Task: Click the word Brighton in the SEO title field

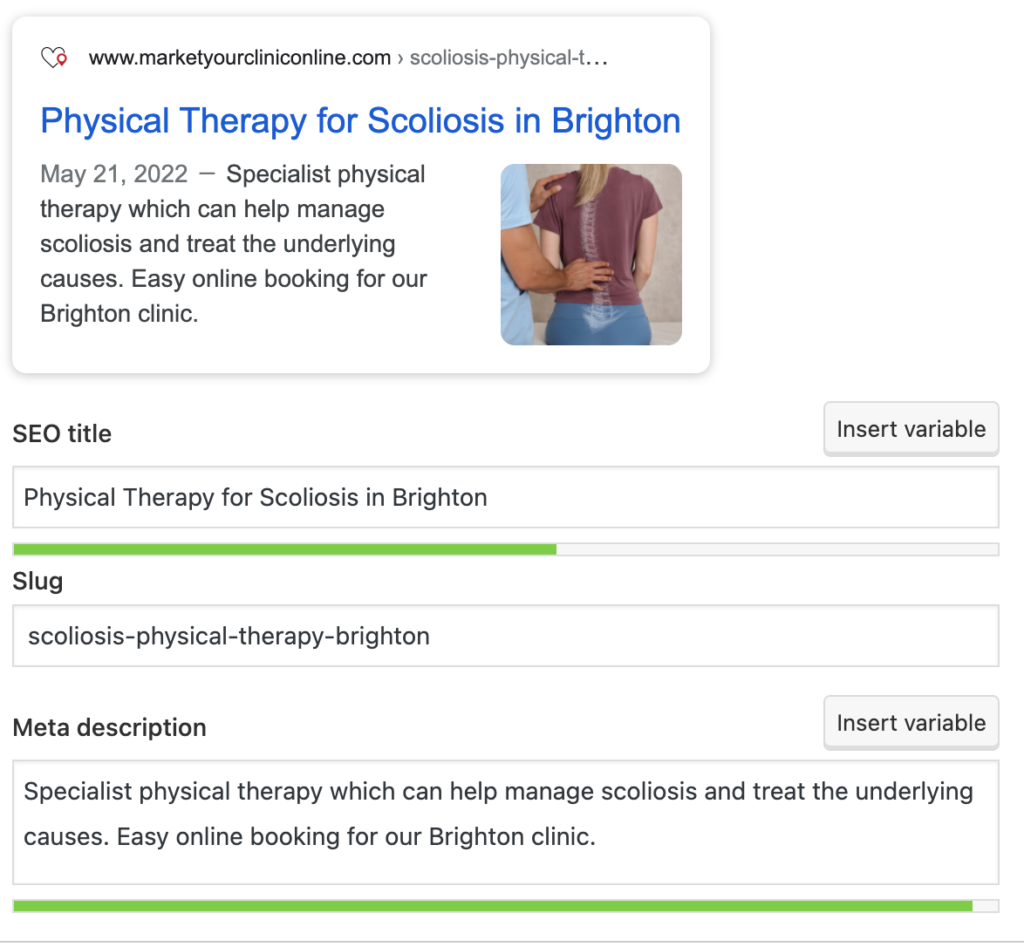Action: (440, 498)
